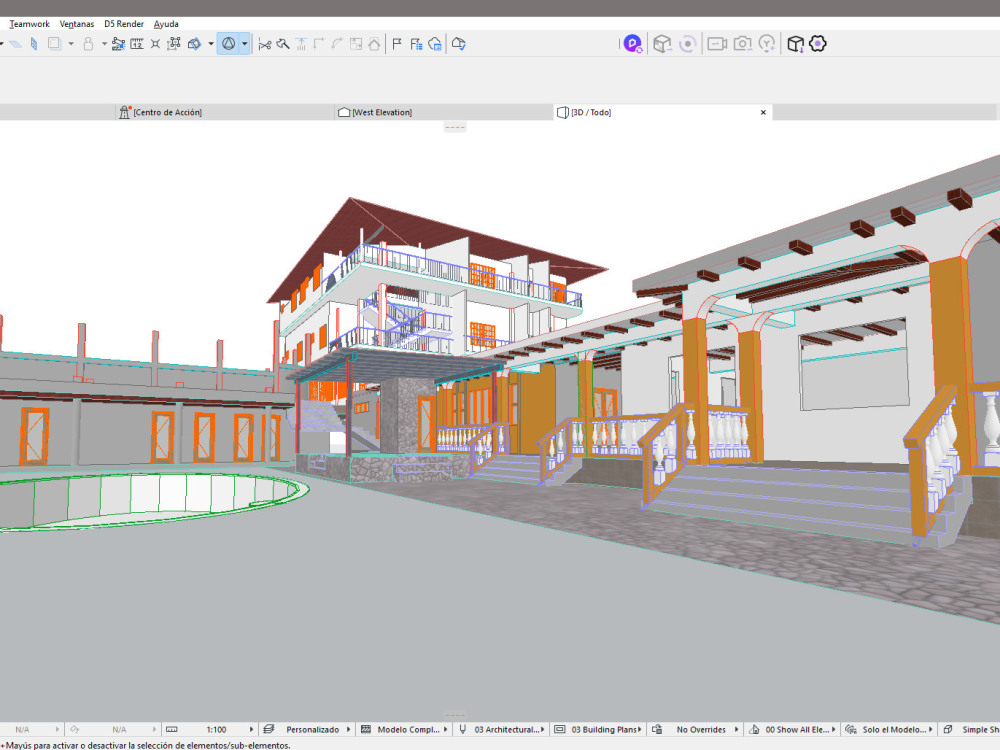The width and height of the screenshot is (1000, 750).
Task: Click the crossed arrows explode icon
Action: click(155, 44)
